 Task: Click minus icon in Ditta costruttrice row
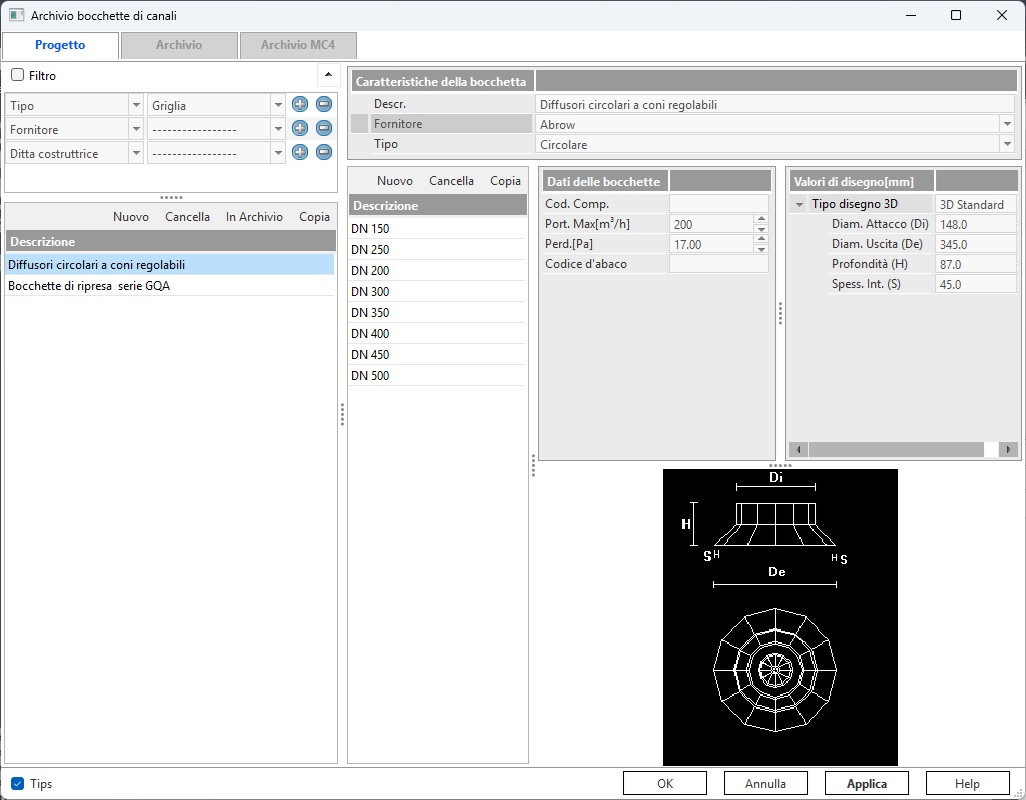[x=324, y=152]
